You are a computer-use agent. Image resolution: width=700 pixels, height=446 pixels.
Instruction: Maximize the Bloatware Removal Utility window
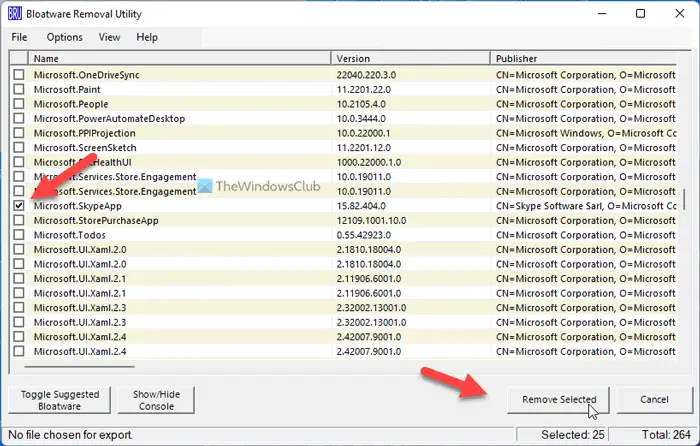pyautogui.click(x=640, y=13)
